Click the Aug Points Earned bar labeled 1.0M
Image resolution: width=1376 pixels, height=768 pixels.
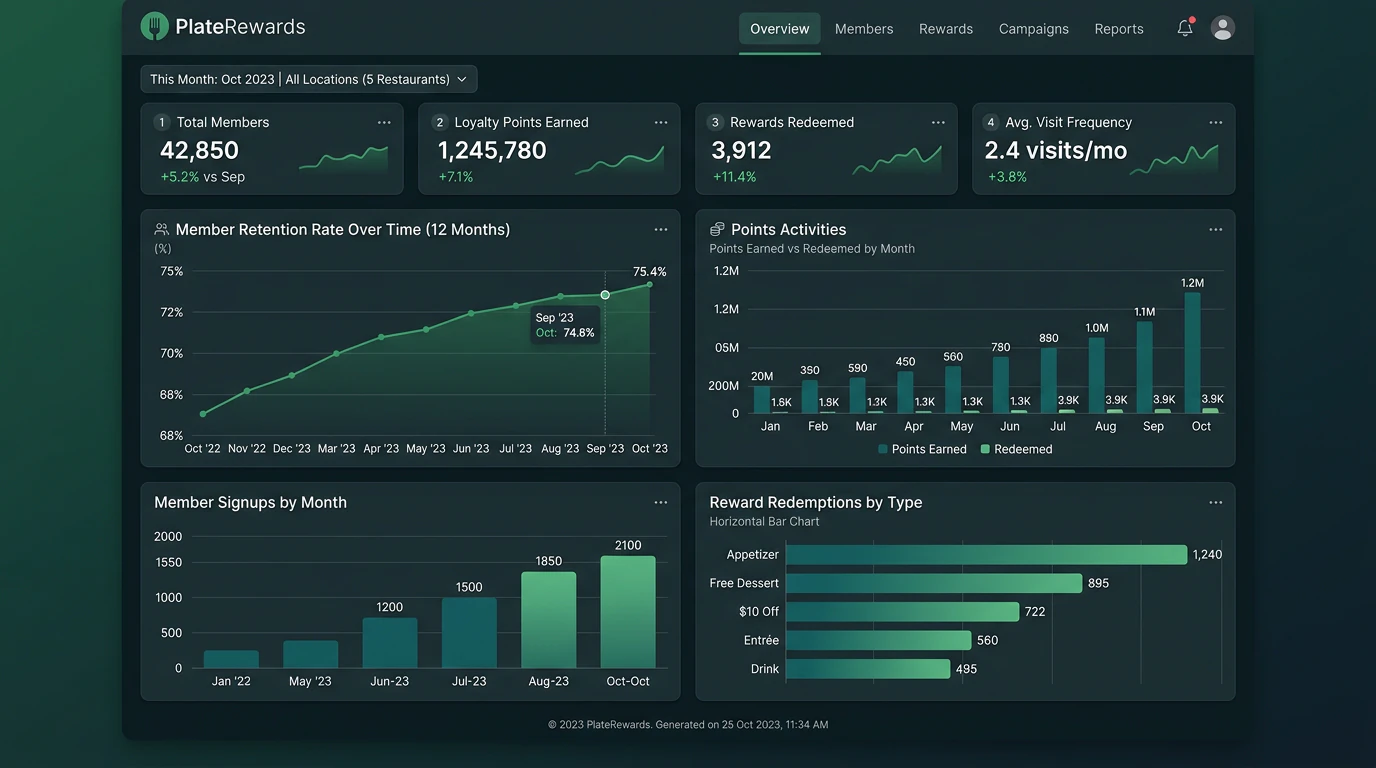(x=1097, y=375)
